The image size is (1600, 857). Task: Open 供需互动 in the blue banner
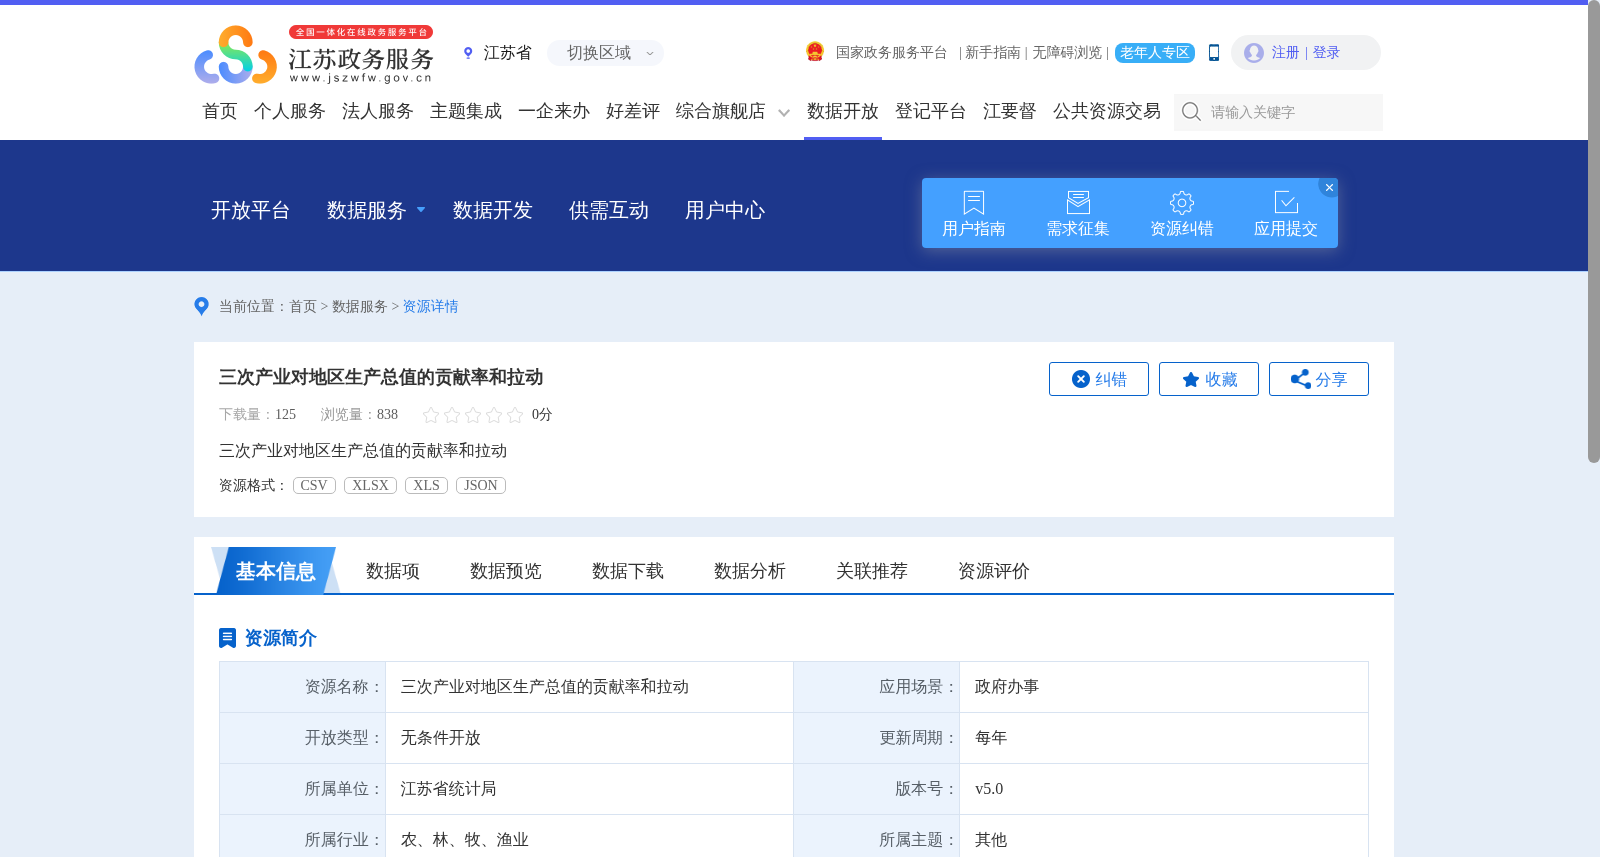609,210
